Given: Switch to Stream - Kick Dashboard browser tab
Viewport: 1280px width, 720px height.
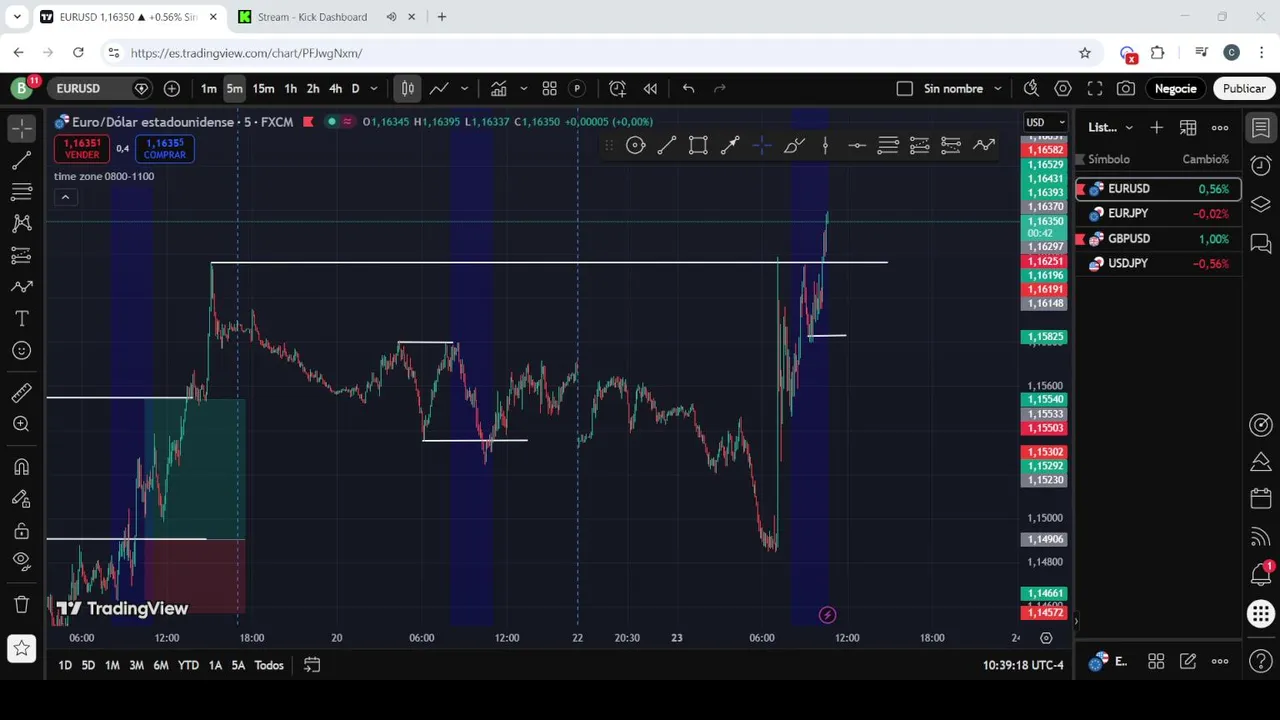Looking at the screenshot, I should click(312, 17).
